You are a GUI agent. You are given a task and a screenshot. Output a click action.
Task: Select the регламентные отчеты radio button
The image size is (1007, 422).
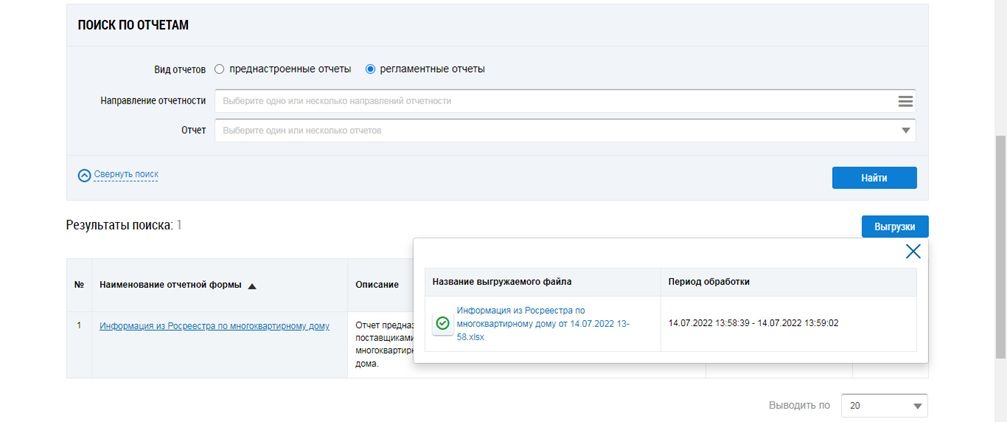point(370,69)
